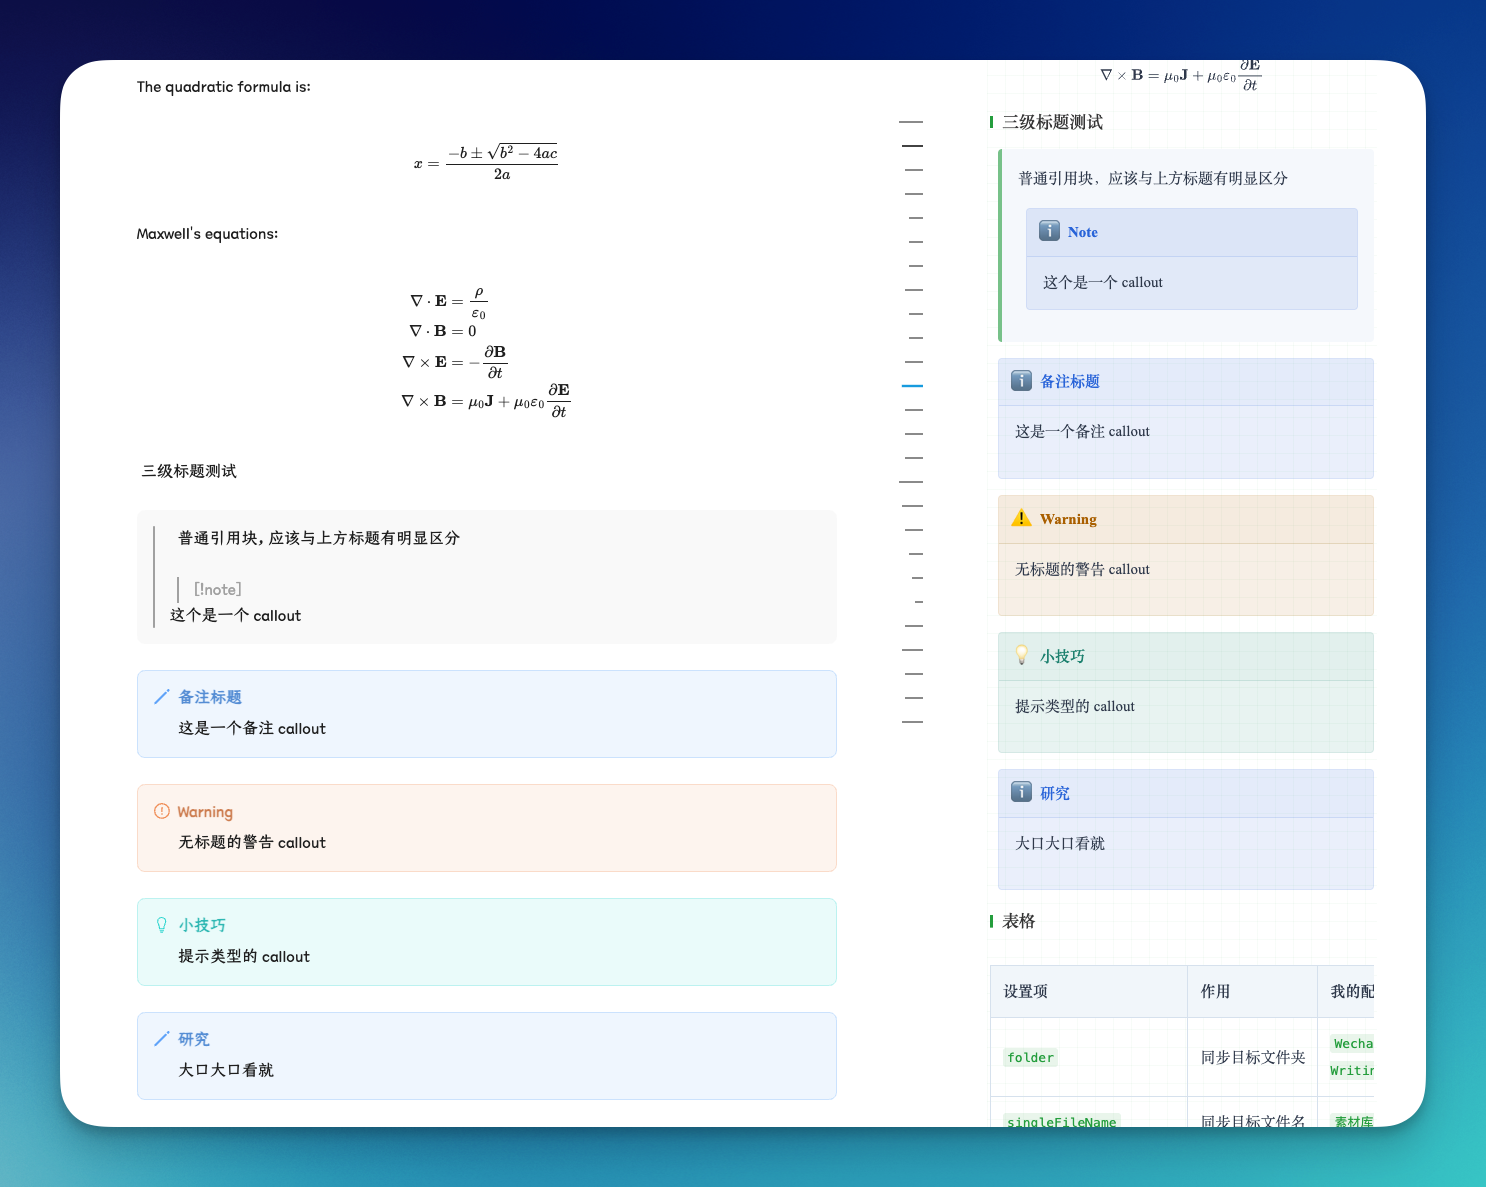The height and width of the screenshot is (1187, 1486).
Task: Click the Maxwell equation atop preview pane
Action: coord(1181,75)
